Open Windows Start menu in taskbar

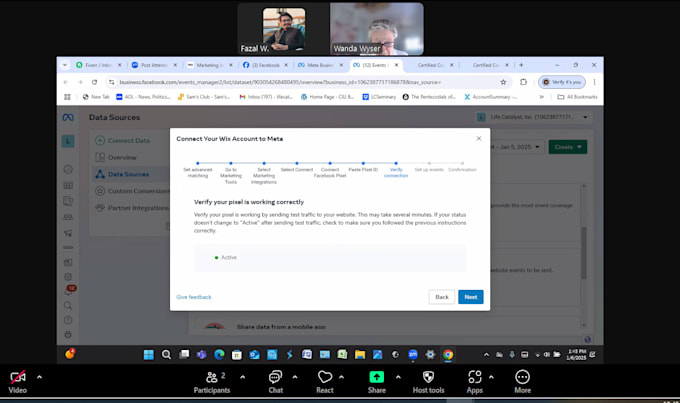click(x=148, y=354)
